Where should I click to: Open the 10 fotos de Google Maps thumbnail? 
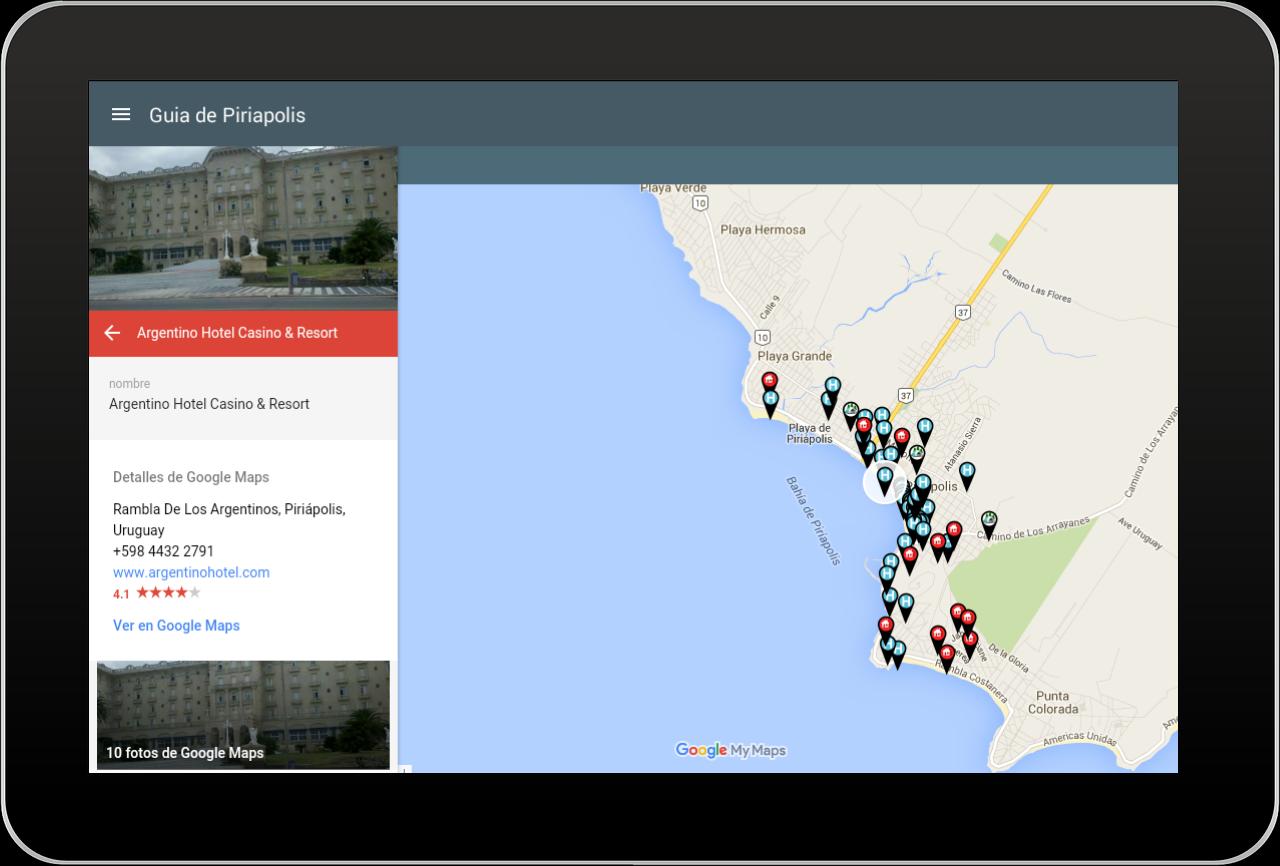[x=243, y=714]
